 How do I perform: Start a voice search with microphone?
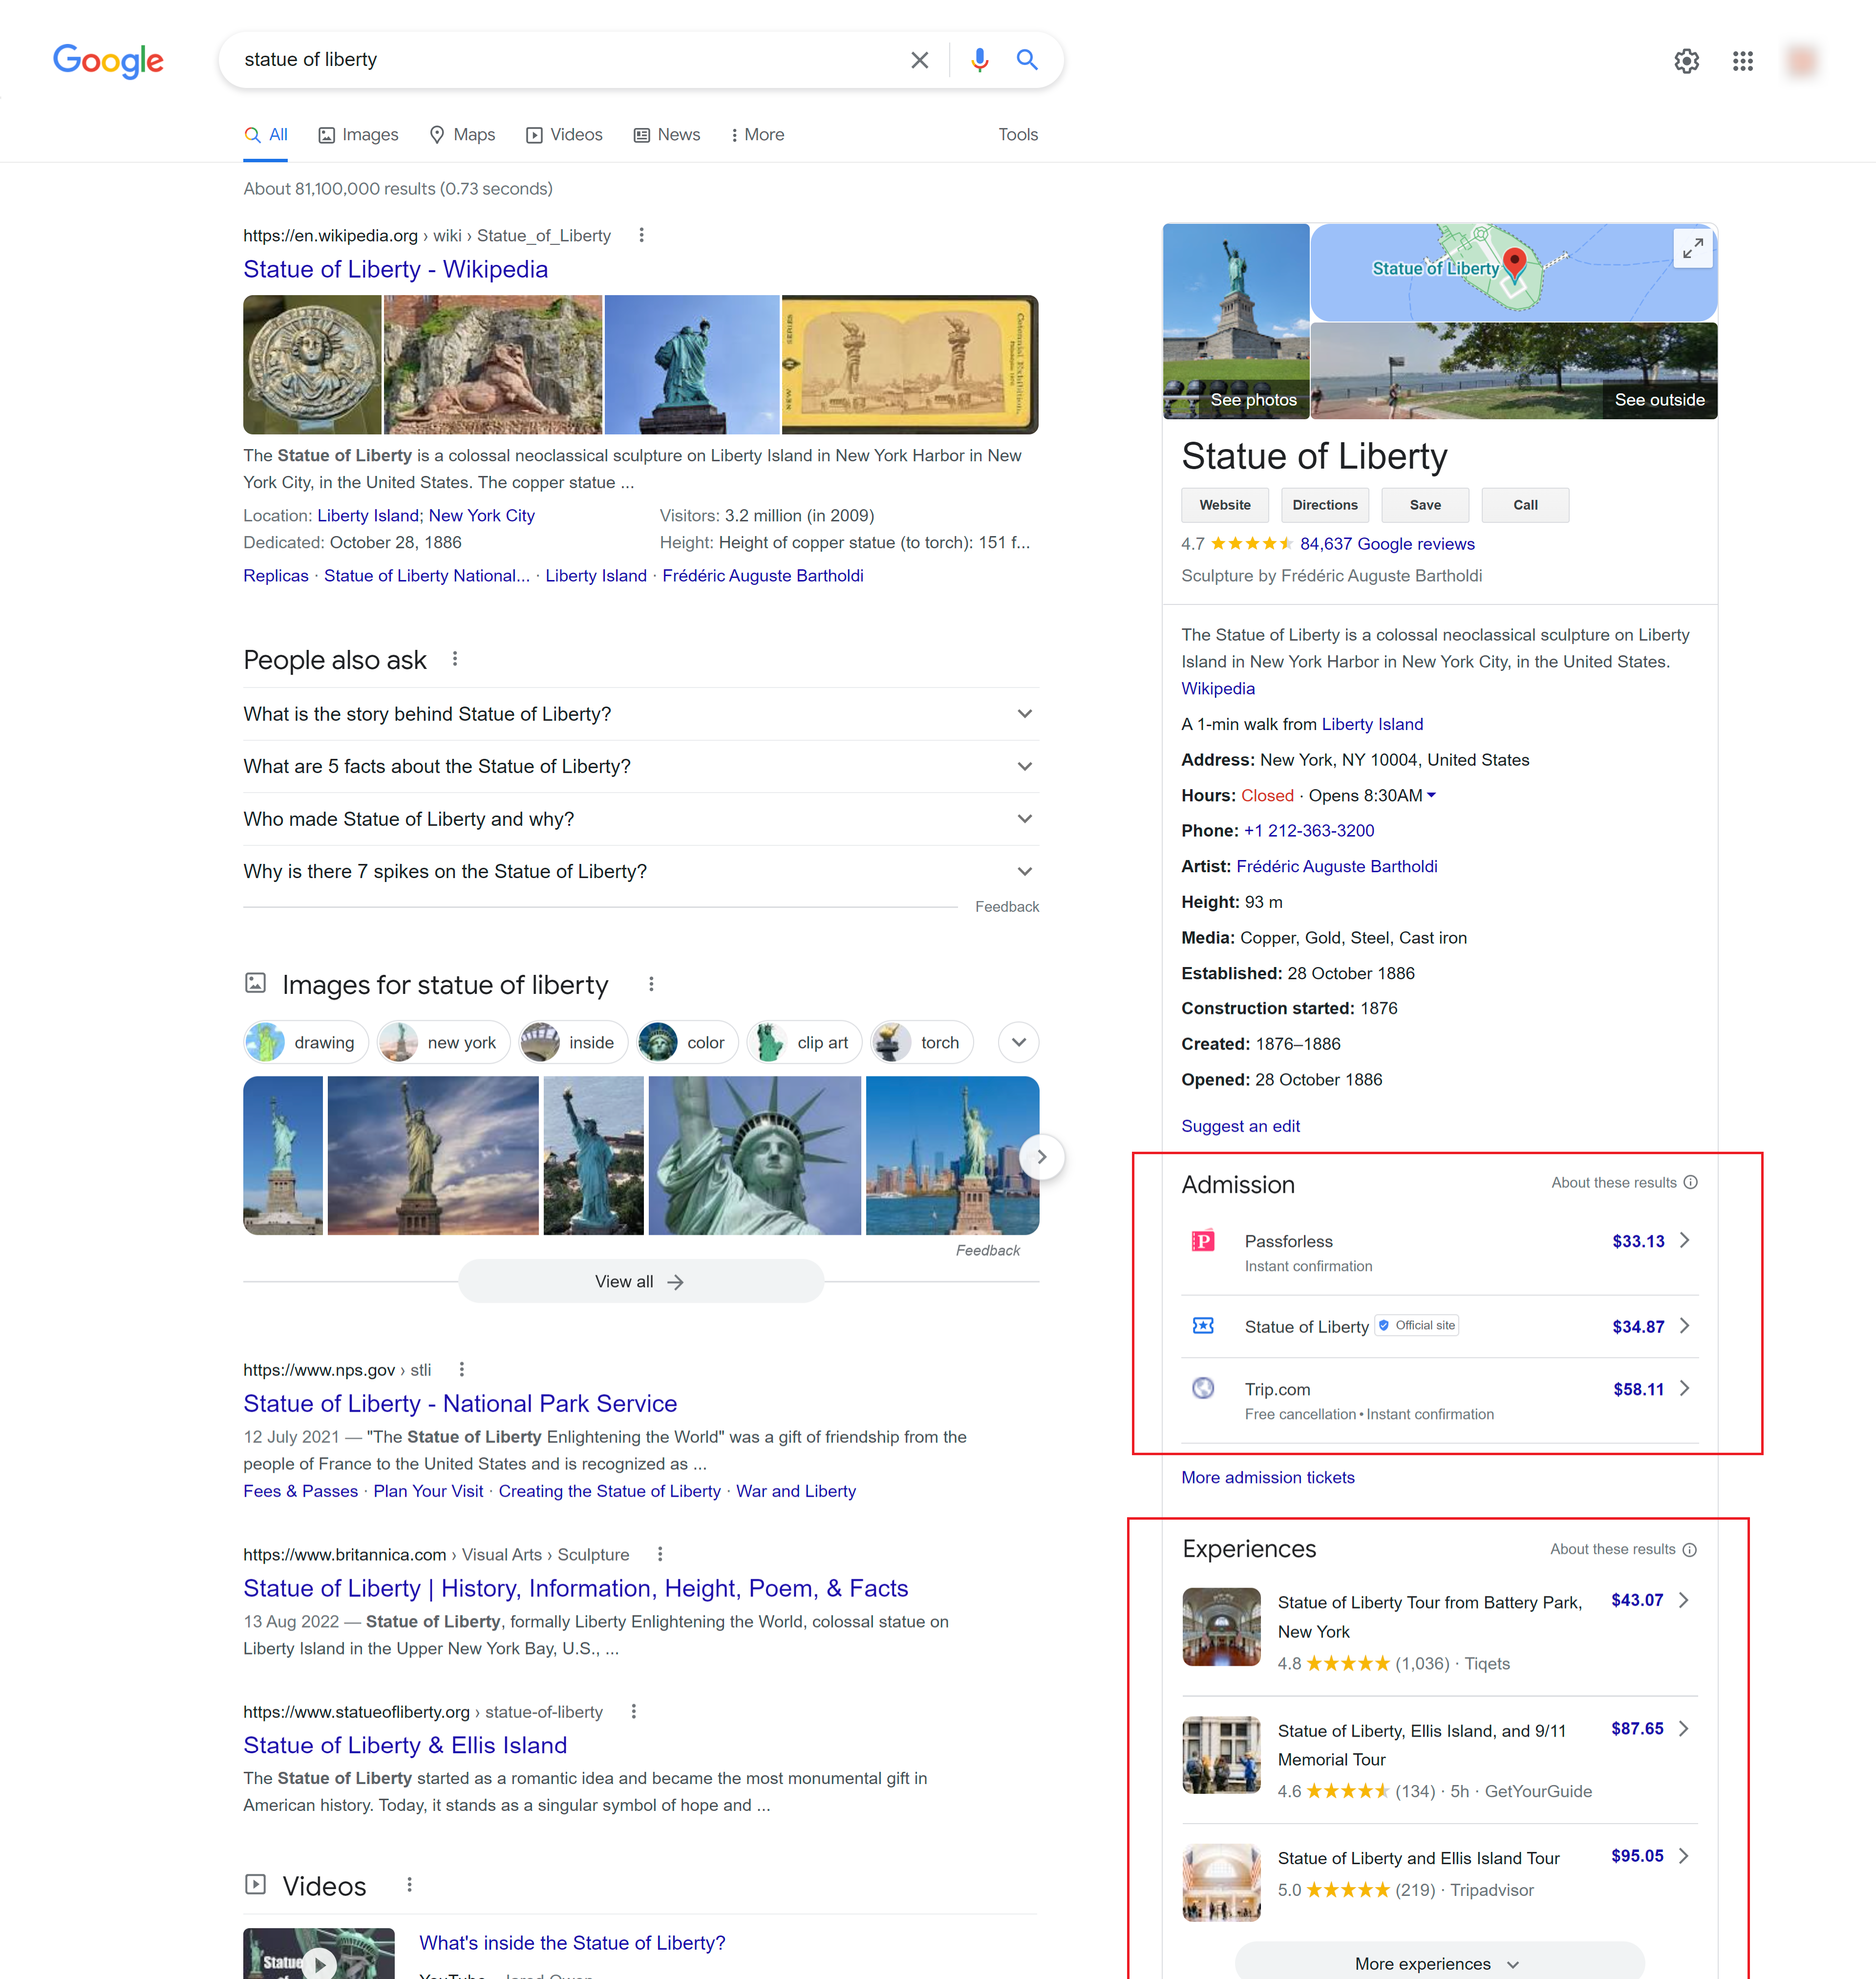click(x=979, y=60)
